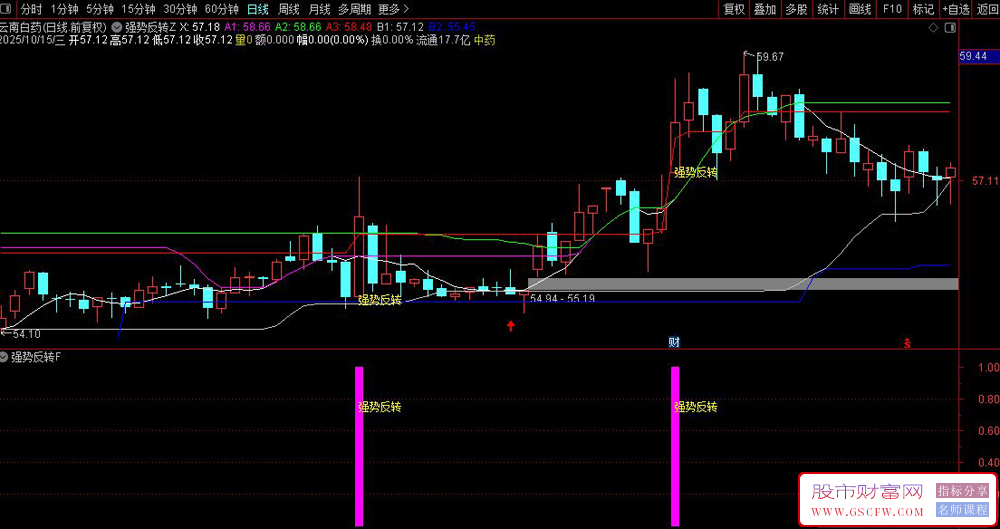Click the A2: 58.66 indicator value
Viewport: 1000px width, 529px height.
[x=298, y=27]
